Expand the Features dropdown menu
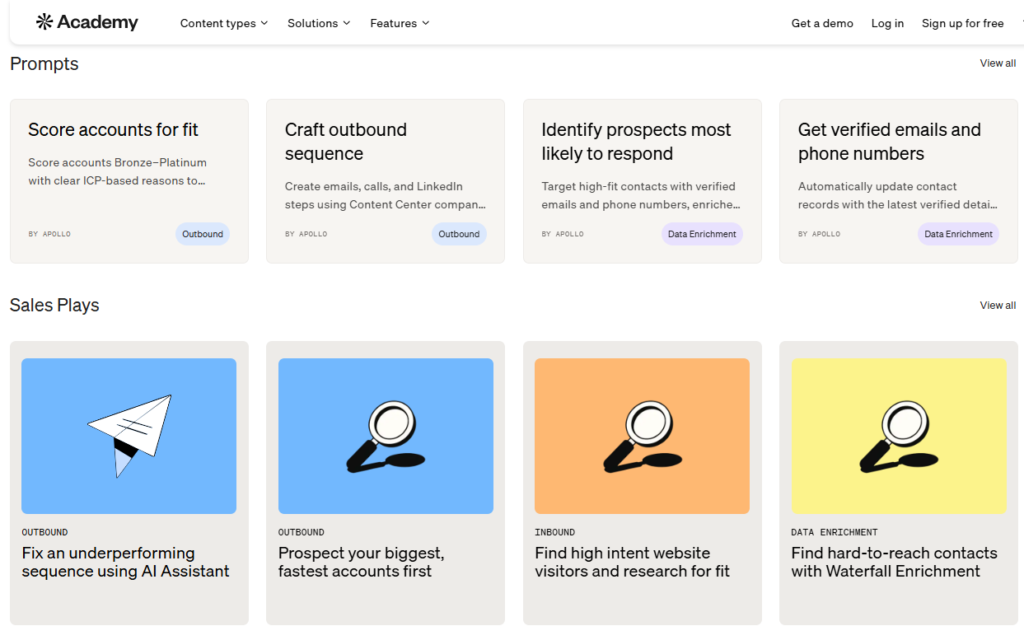 399,23
